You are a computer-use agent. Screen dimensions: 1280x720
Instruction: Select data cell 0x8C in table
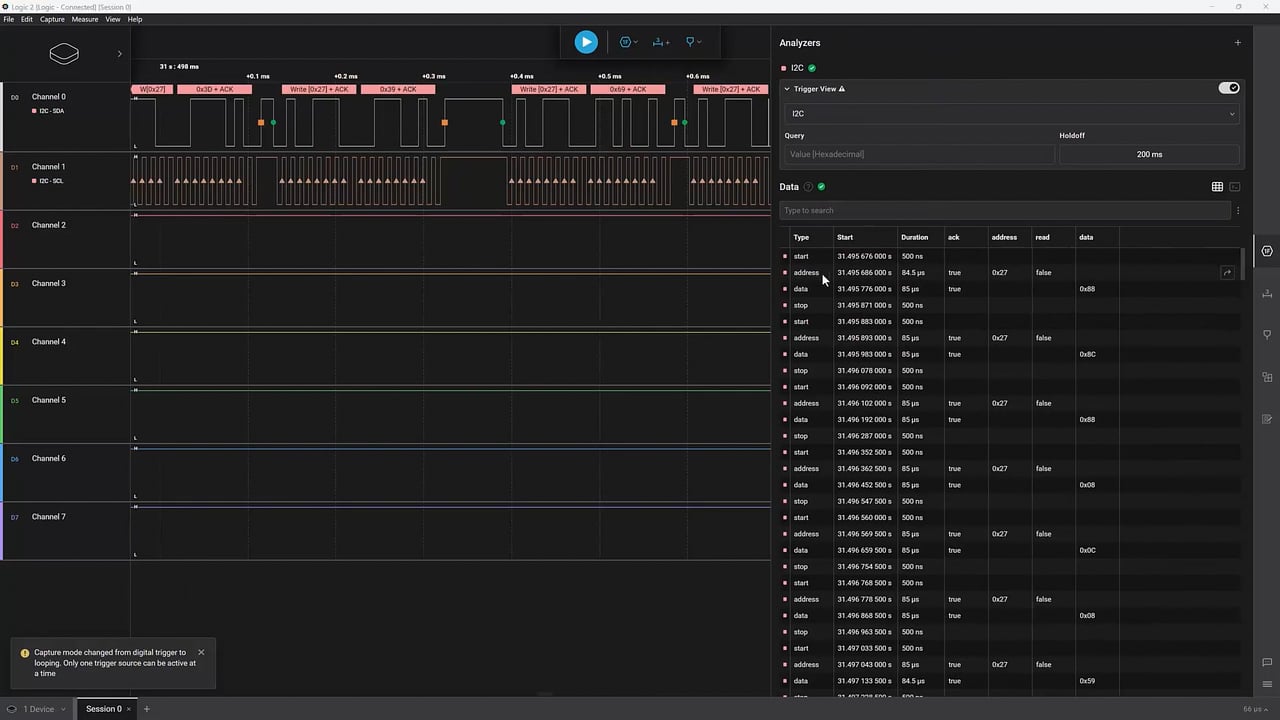click(x=1087, y=354)
